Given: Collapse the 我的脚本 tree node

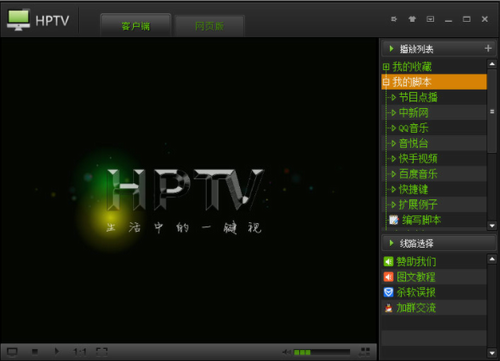Looking at the screenshot, I should 386,82.
